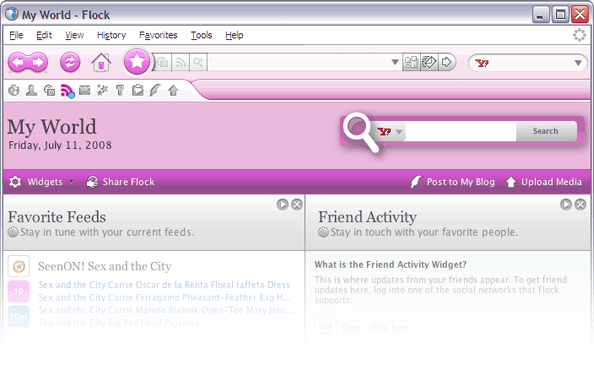Viewport: 594px width, 373px height.
Task: Open the Edit menu
Action: tap(44, 35)
